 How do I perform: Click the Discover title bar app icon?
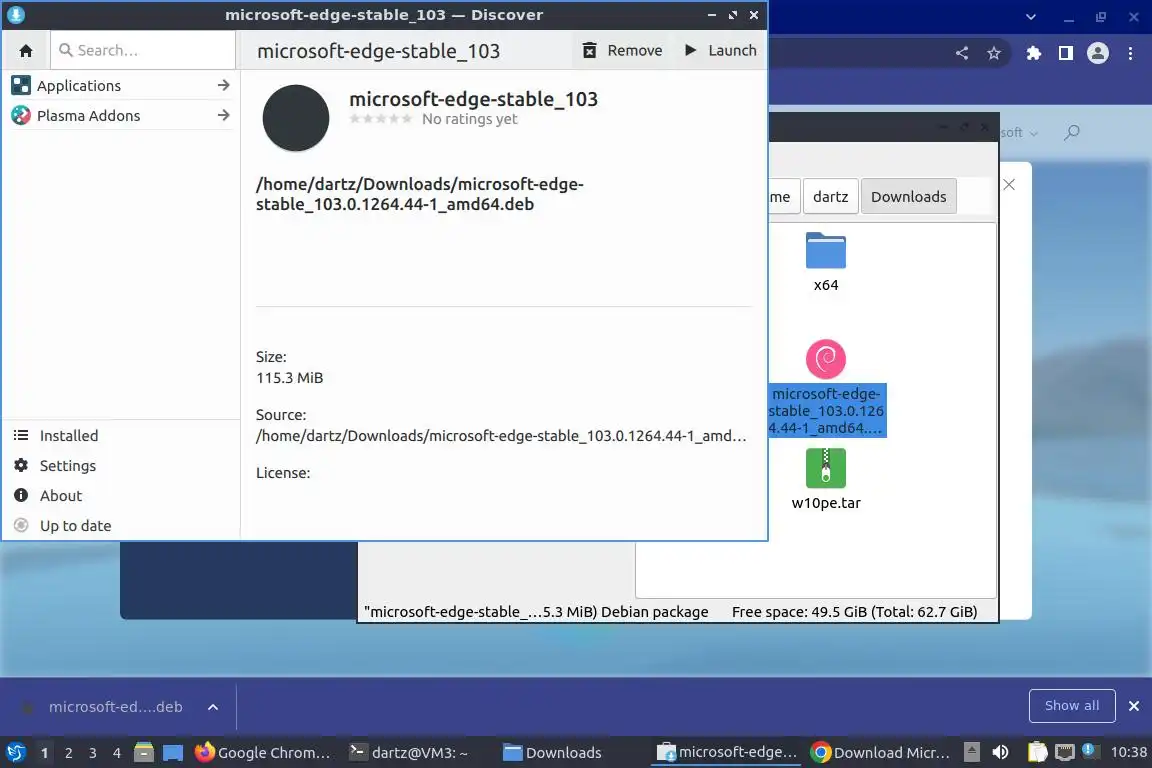click(15, 15)
